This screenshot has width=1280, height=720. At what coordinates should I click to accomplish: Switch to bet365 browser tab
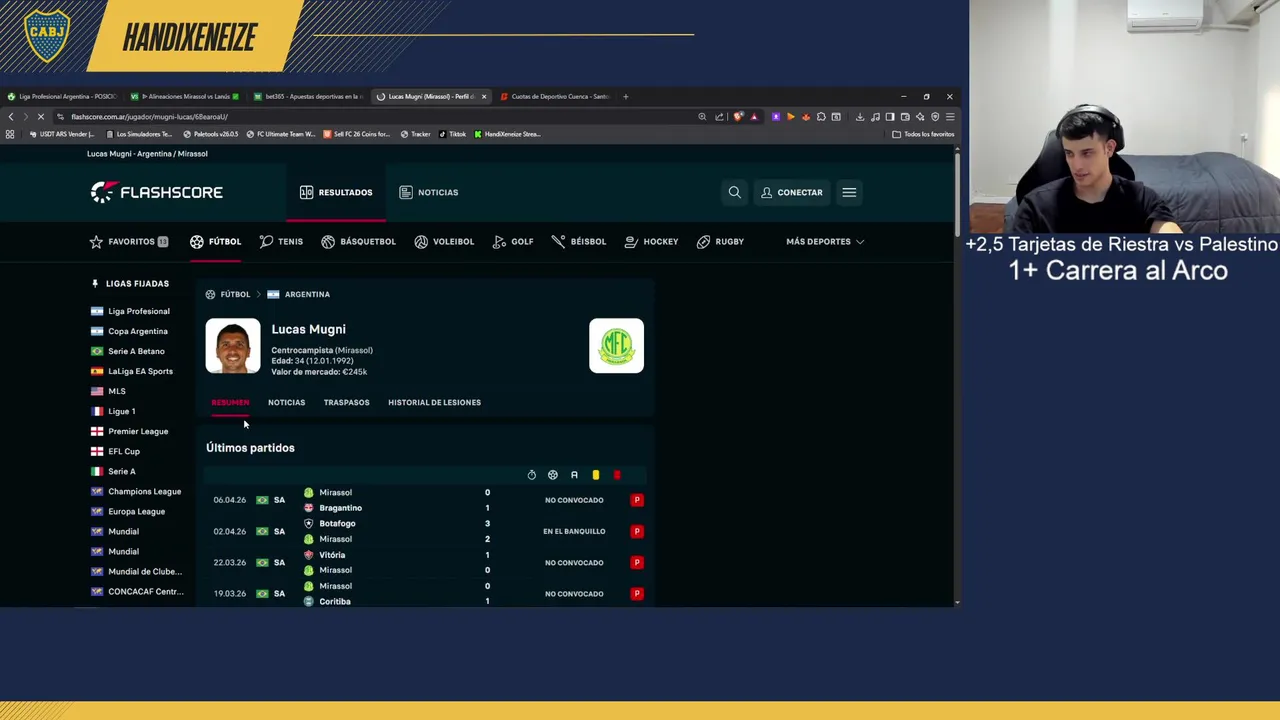click(308, 97)
